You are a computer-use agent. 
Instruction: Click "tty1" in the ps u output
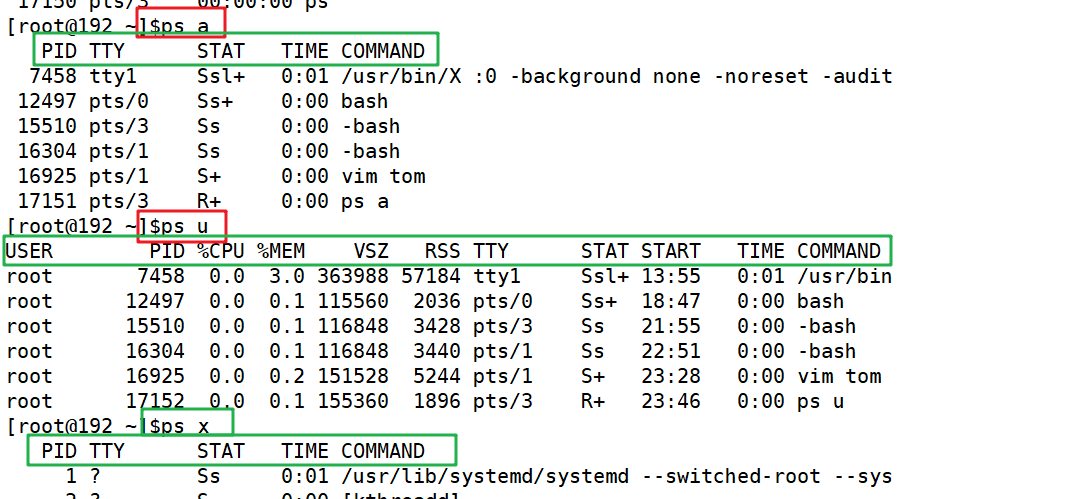(x=497, y=277)
